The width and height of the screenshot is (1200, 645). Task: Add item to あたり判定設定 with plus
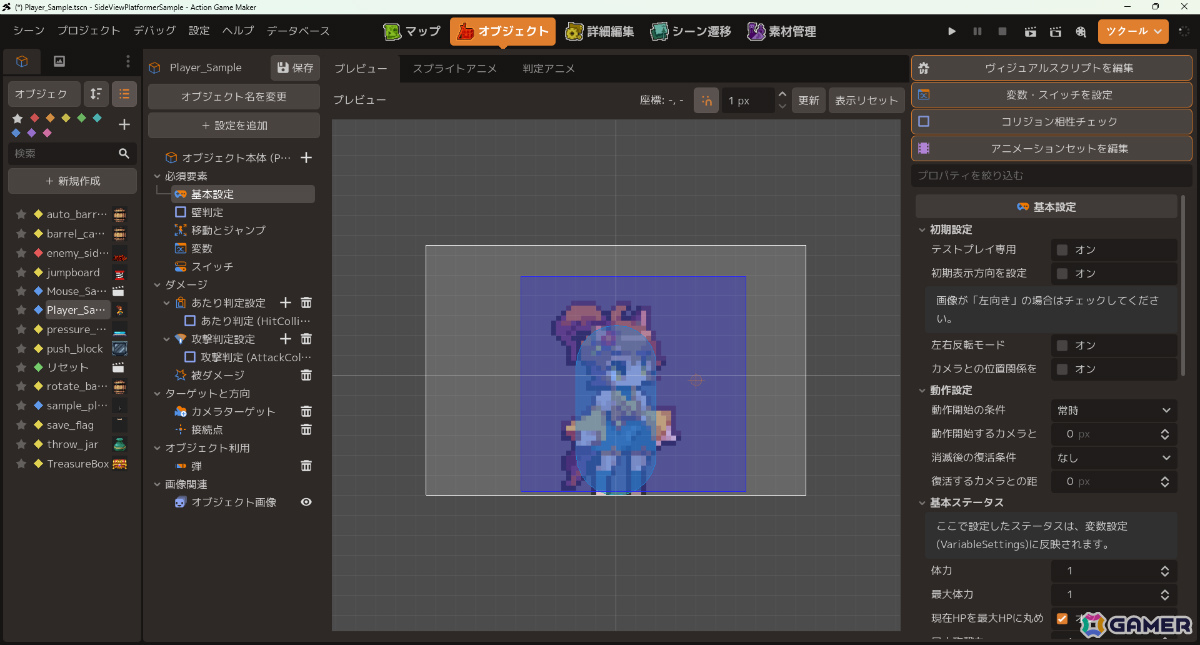[285, 303]
